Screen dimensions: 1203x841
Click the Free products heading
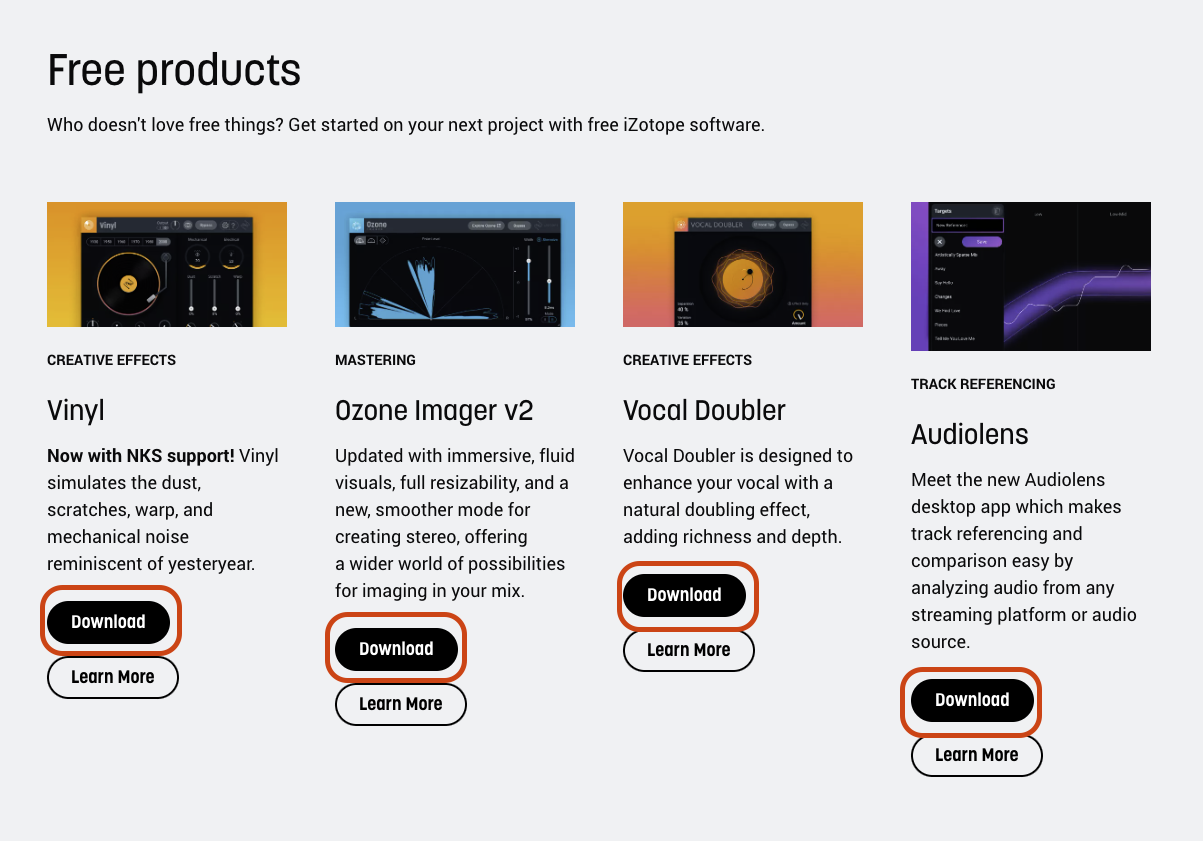(174, 70)
